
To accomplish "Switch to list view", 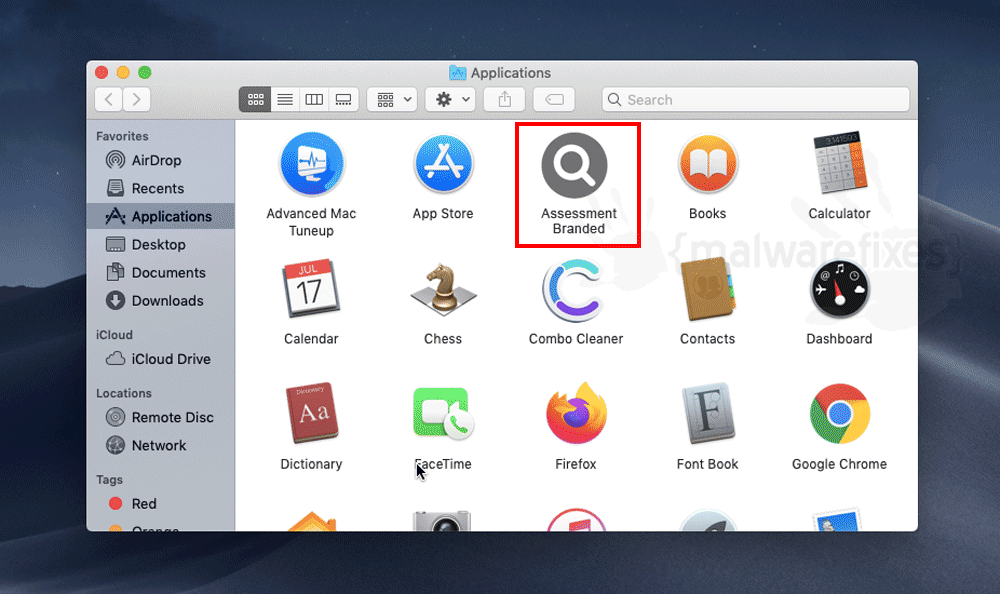I will pos(285,100).
